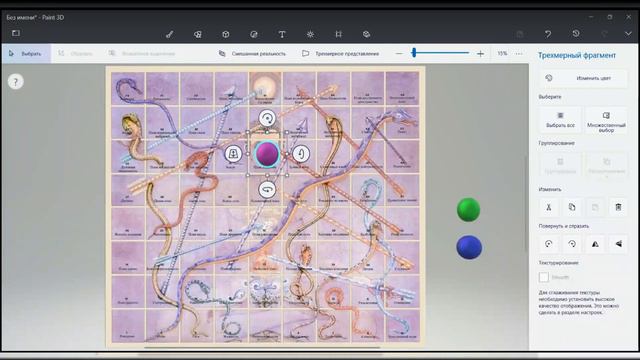Screen dimensions: 640x360
Task: Copy the selected 3D object
Action: 572,207
